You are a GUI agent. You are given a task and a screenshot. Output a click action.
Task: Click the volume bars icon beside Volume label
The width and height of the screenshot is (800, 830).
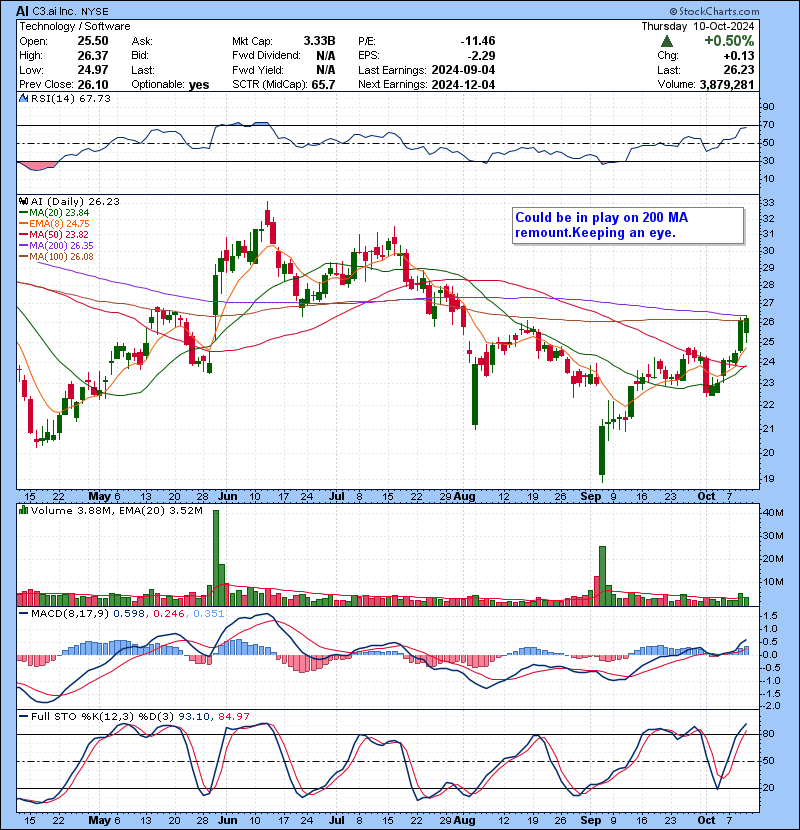[23, 510]
